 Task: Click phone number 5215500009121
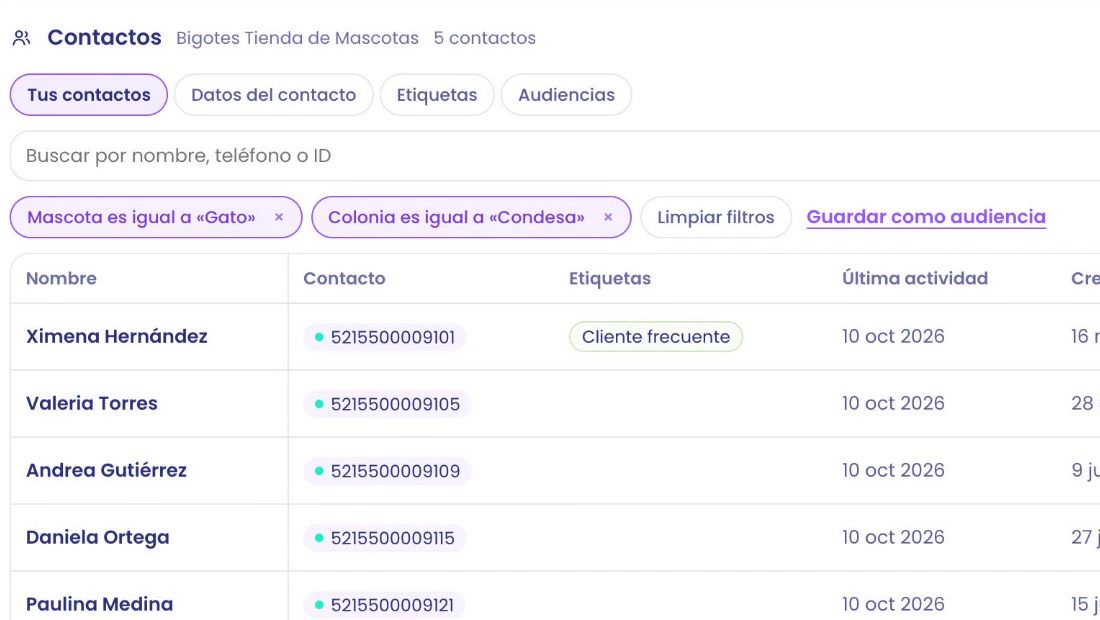pos(384,605)
